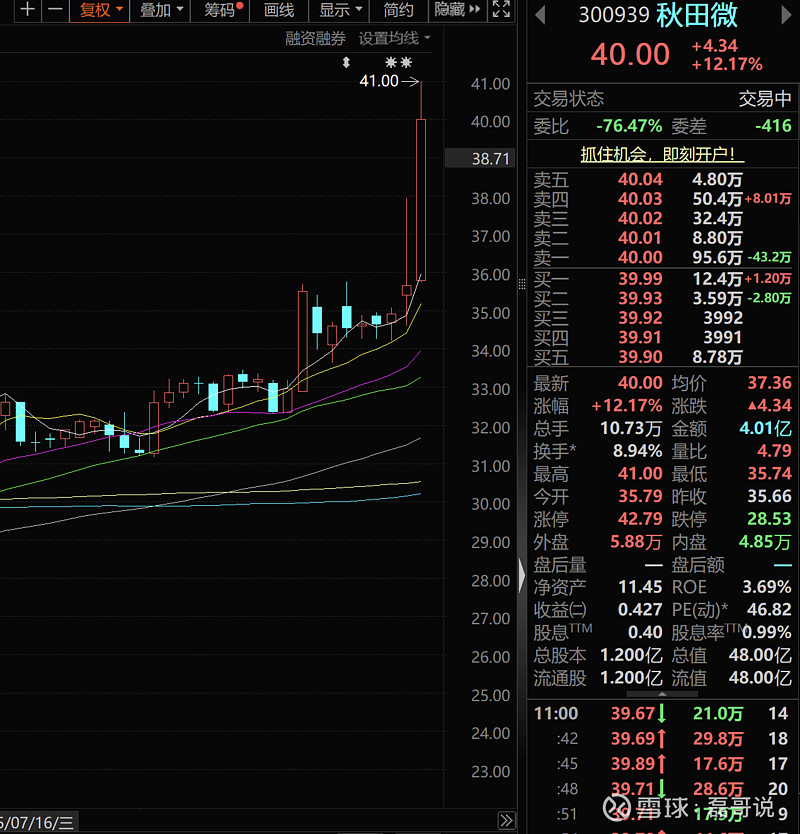
Task: Click the panel divider grip handle
Action: (522, 284)
